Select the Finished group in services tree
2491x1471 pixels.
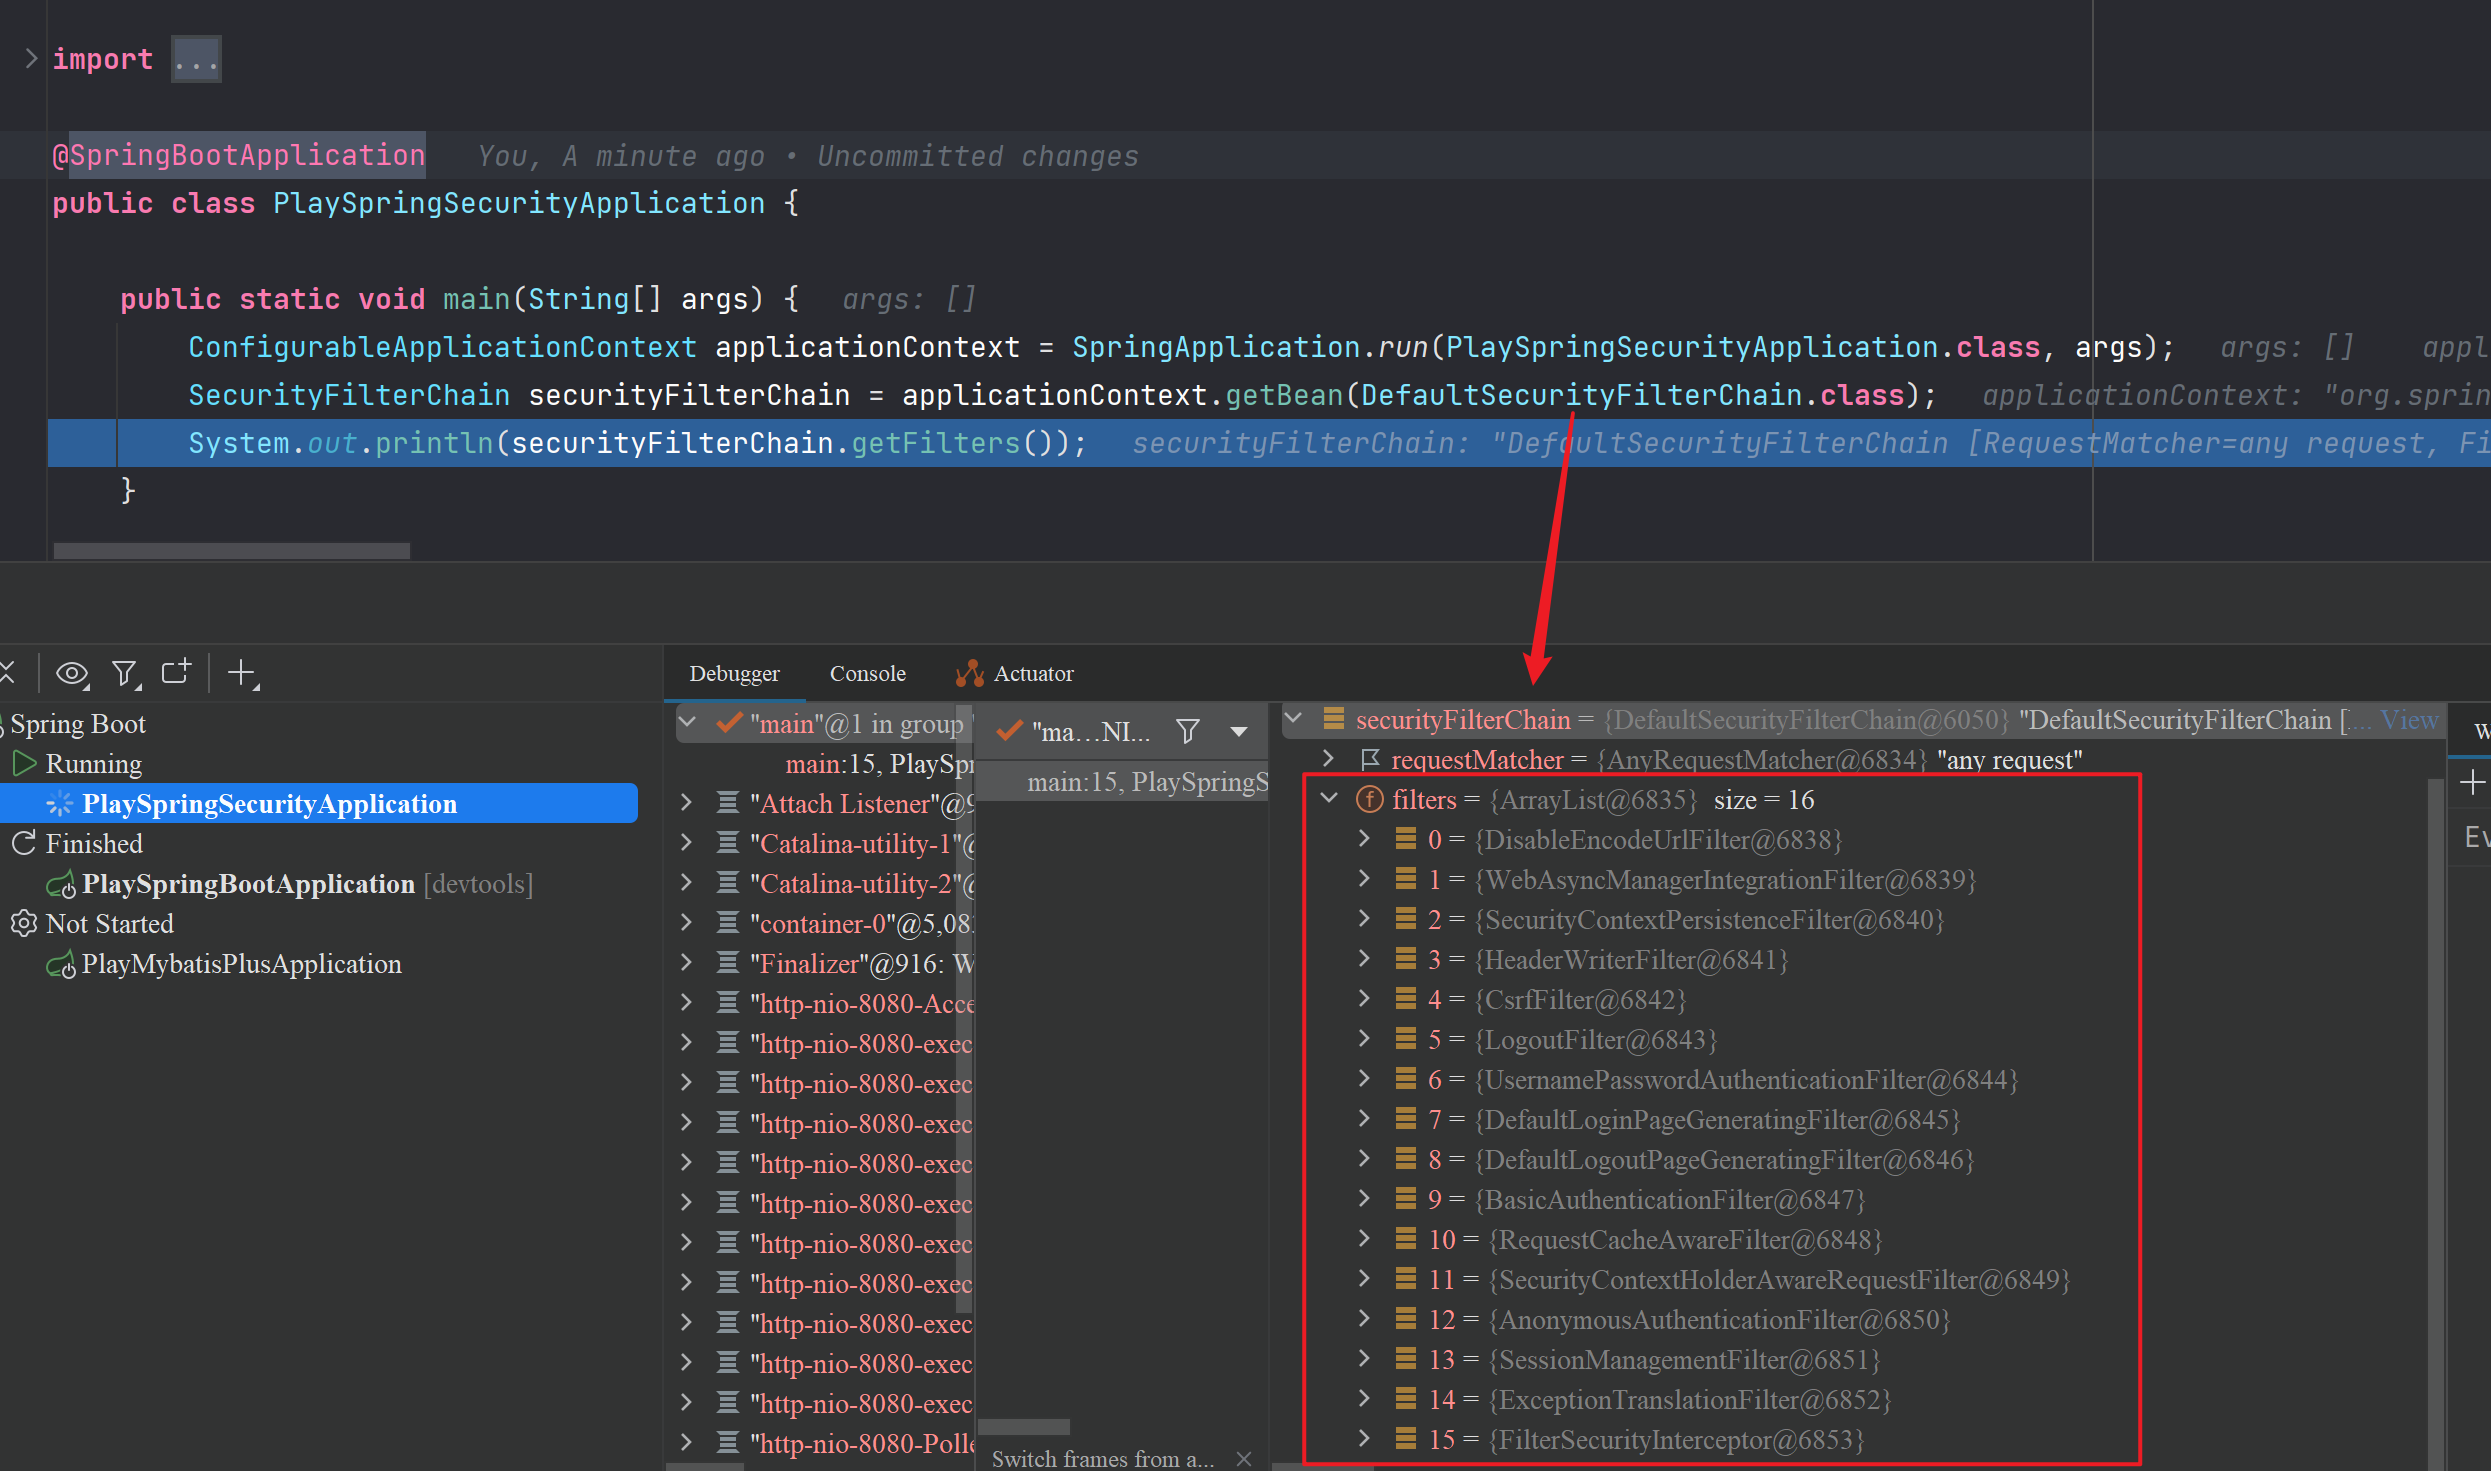[94, 844]
